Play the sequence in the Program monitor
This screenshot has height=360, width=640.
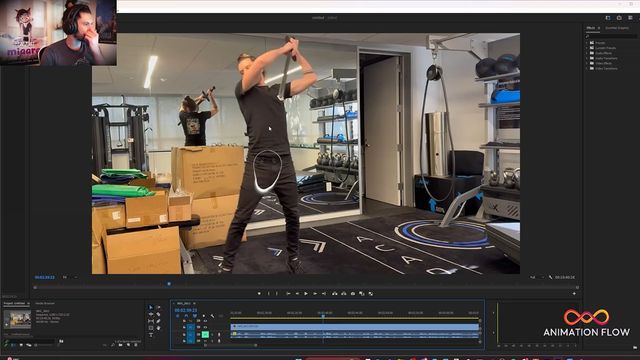306,293
